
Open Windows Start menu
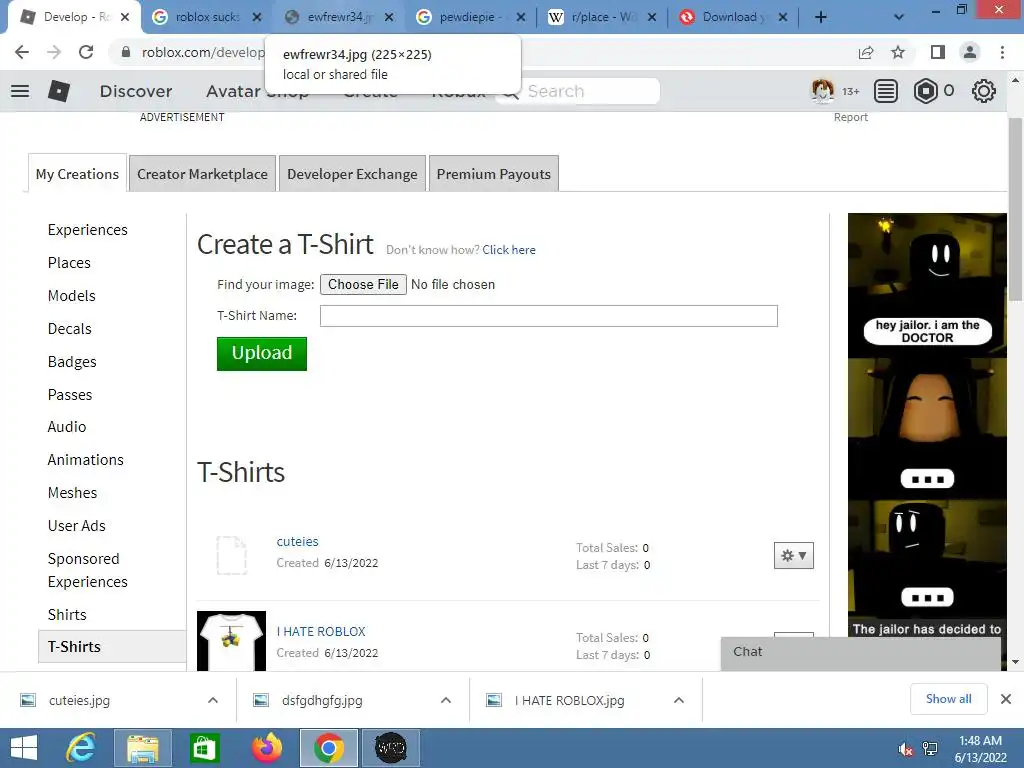click(24, 748)
